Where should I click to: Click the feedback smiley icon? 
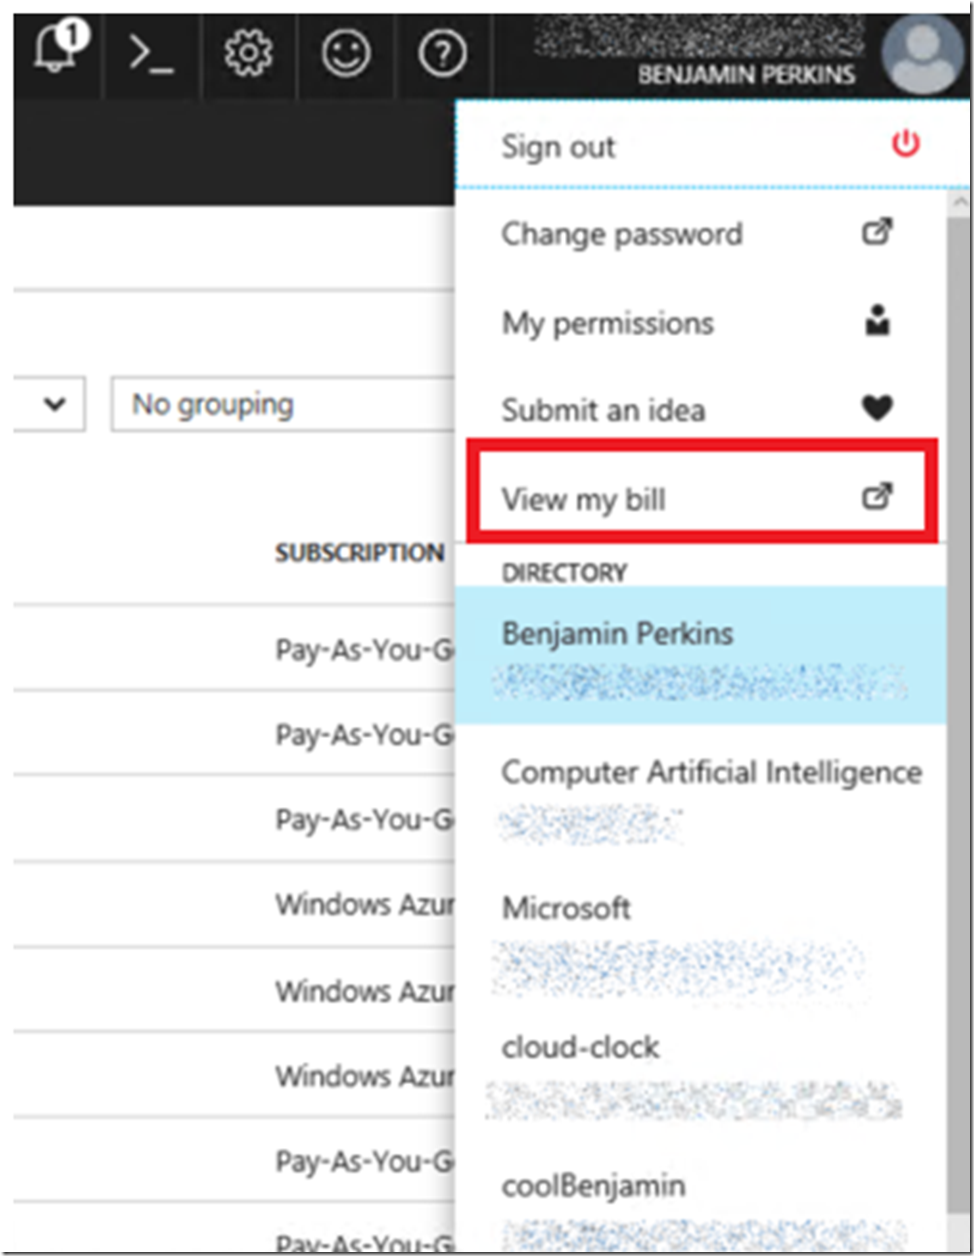click(x=345, y=53)
